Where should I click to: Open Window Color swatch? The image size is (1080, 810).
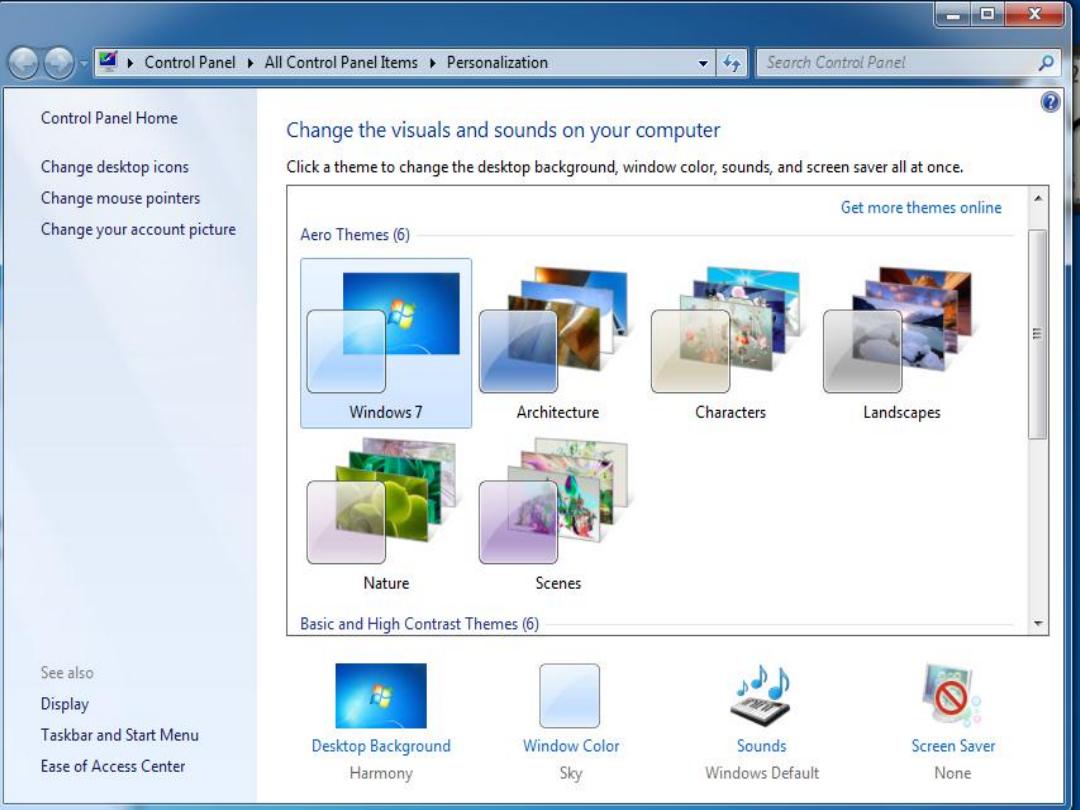(x=570, y=696)
